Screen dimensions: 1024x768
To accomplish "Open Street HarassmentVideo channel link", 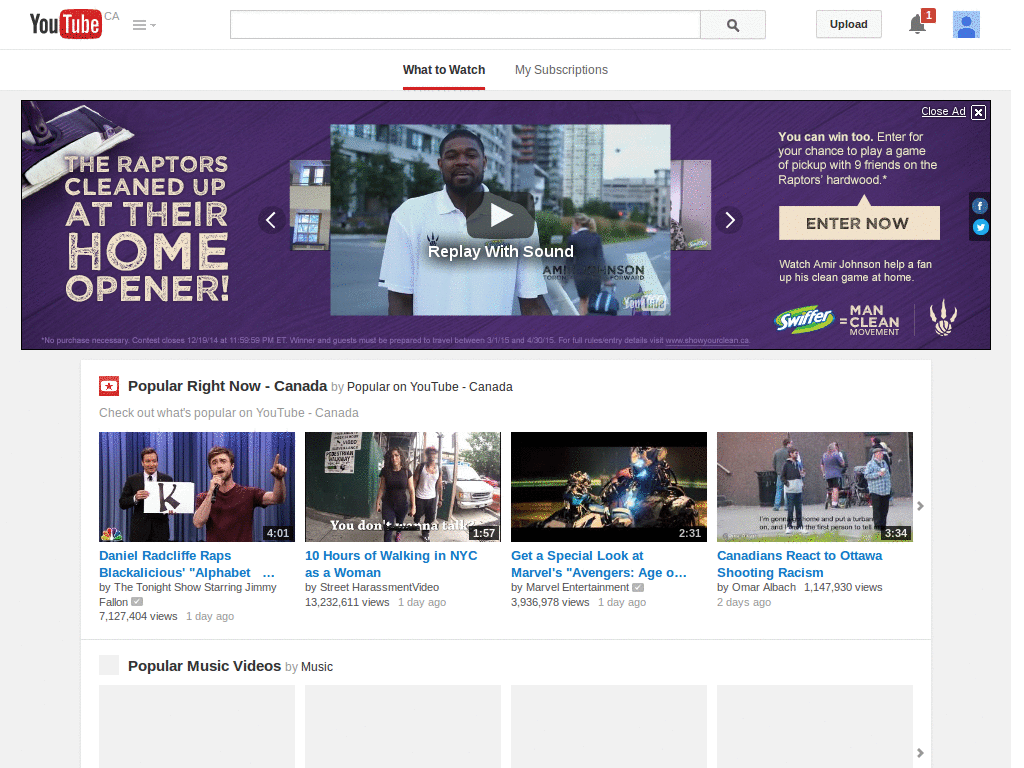I will tap(379, 587).
